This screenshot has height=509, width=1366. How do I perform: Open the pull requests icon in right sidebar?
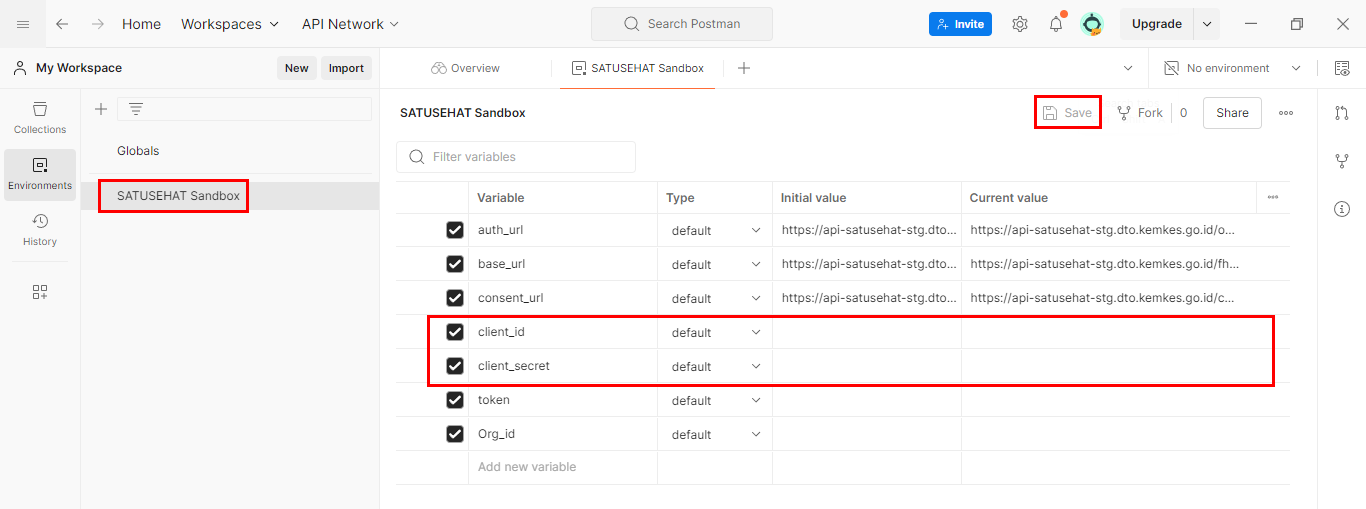(x=1342, y=113)
